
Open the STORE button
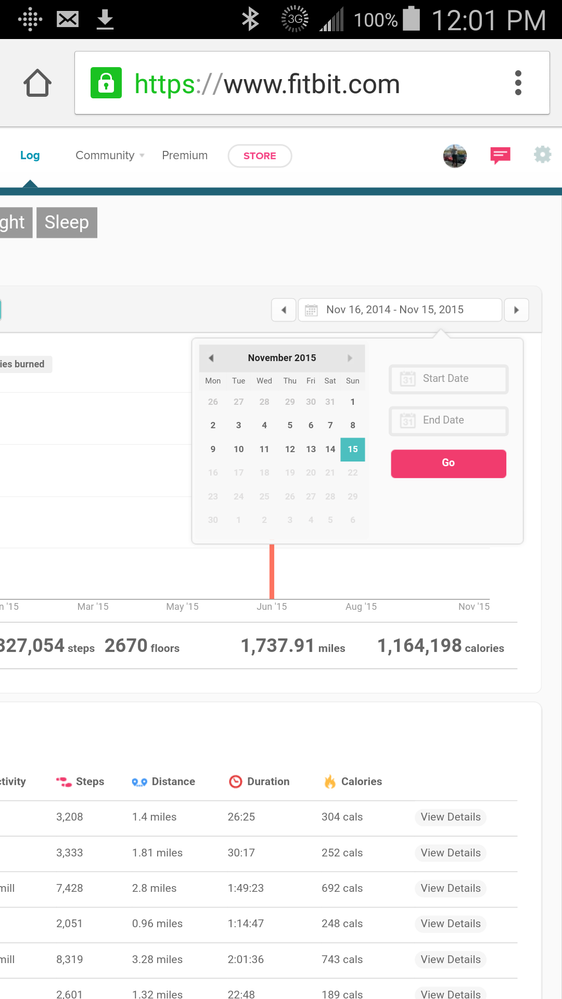pos(260,156)
